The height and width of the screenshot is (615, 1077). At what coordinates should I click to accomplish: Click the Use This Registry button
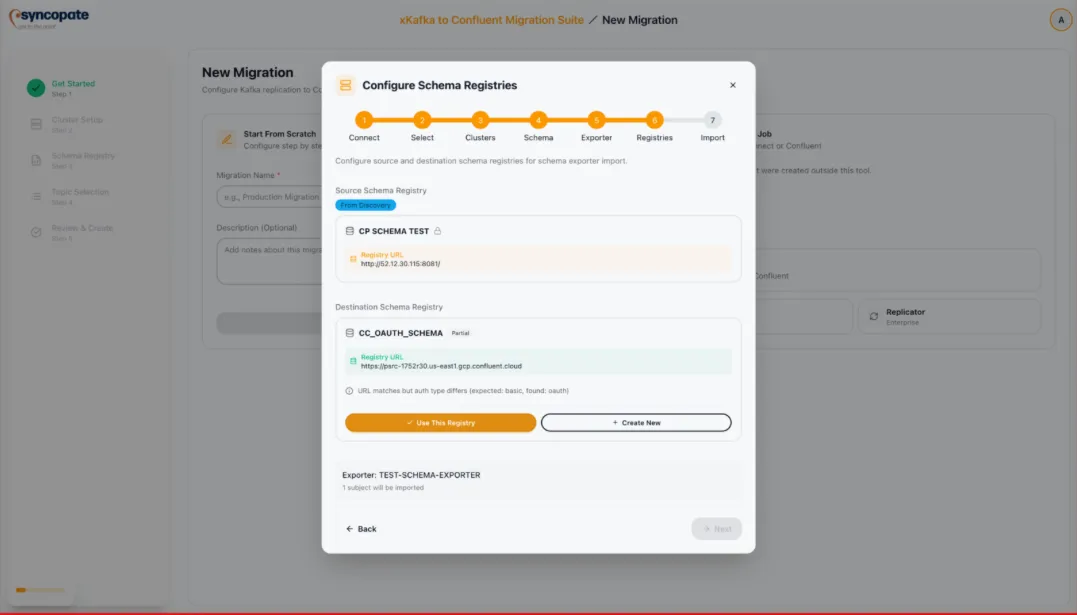coord(441,422)
